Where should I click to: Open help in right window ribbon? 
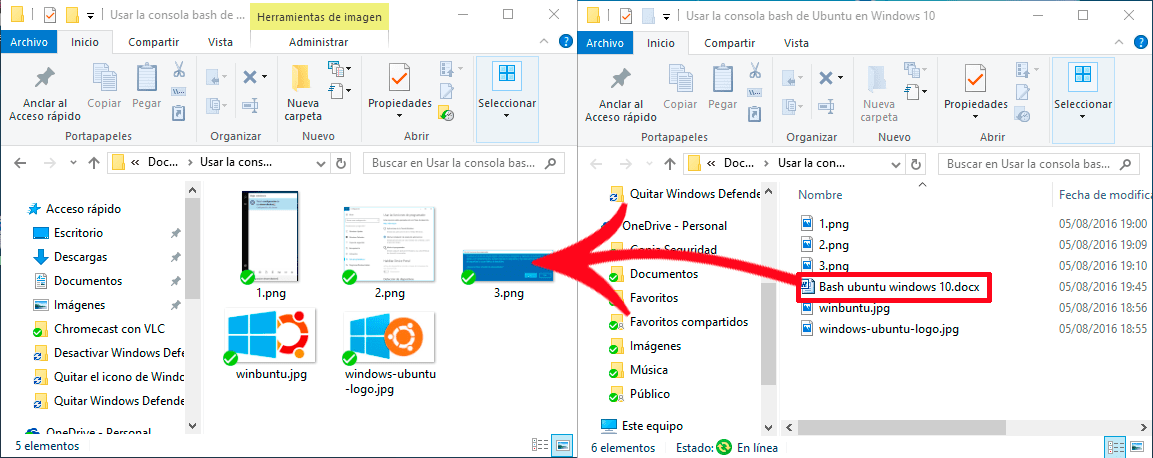coord(1142,42)
